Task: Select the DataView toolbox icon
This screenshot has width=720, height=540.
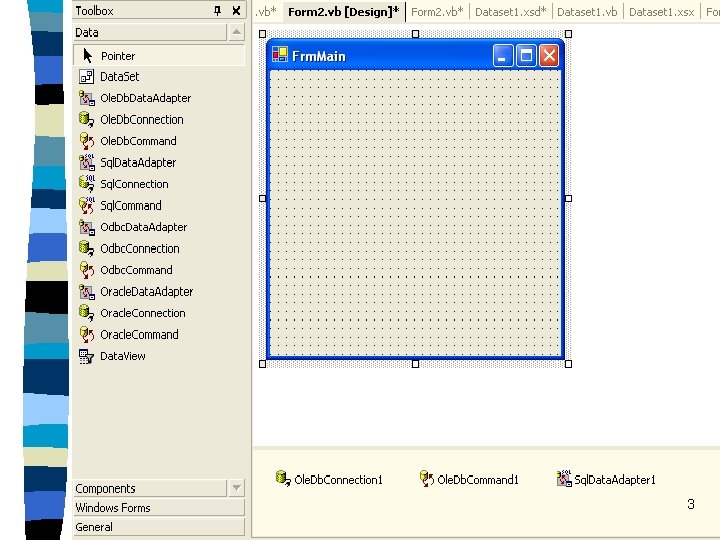Action: pyautogui.click(x=86, y=356)
